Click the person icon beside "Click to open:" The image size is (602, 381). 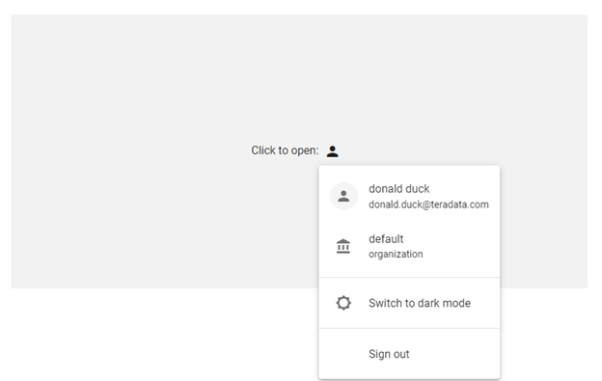point(332,151)
